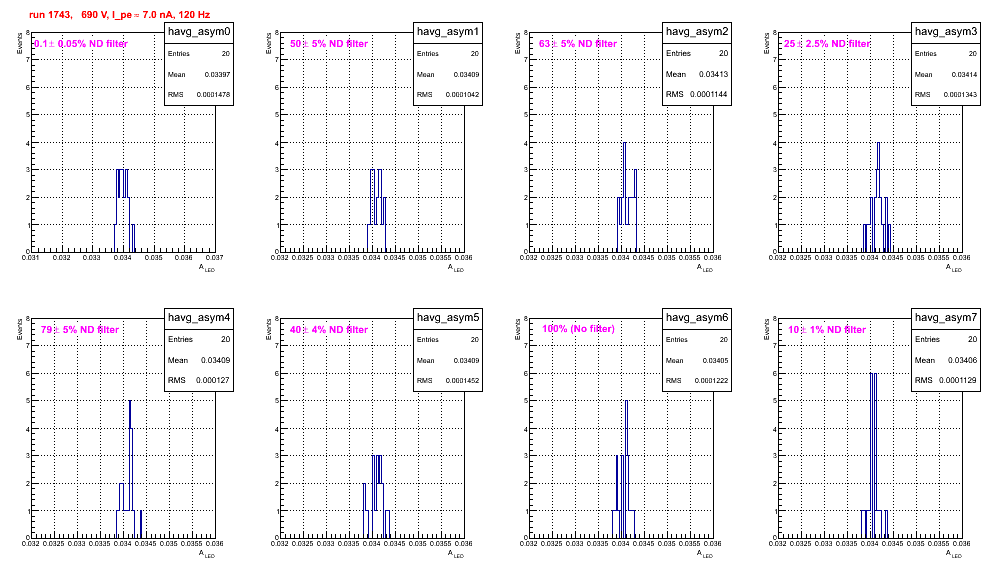Screen dimensions: 996x572
Task: Click RMS value 0.0001343 in havg_asym3
Action: pyautogui.click(x=960, y=95)
